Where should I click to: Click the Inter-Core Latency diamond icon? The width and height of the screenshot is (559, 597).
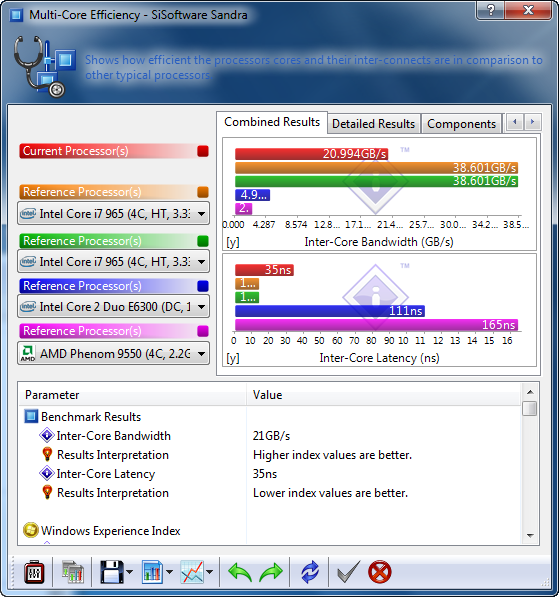pos(47,473)
